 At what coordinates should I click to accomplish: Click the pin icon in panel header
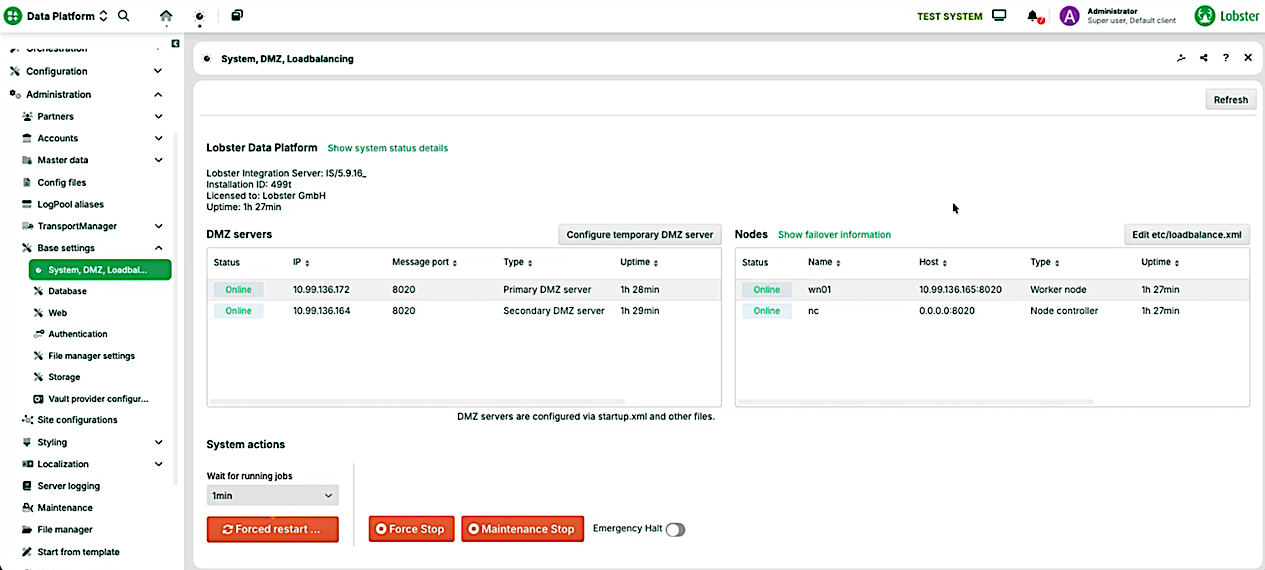[x=1181, y=58]
